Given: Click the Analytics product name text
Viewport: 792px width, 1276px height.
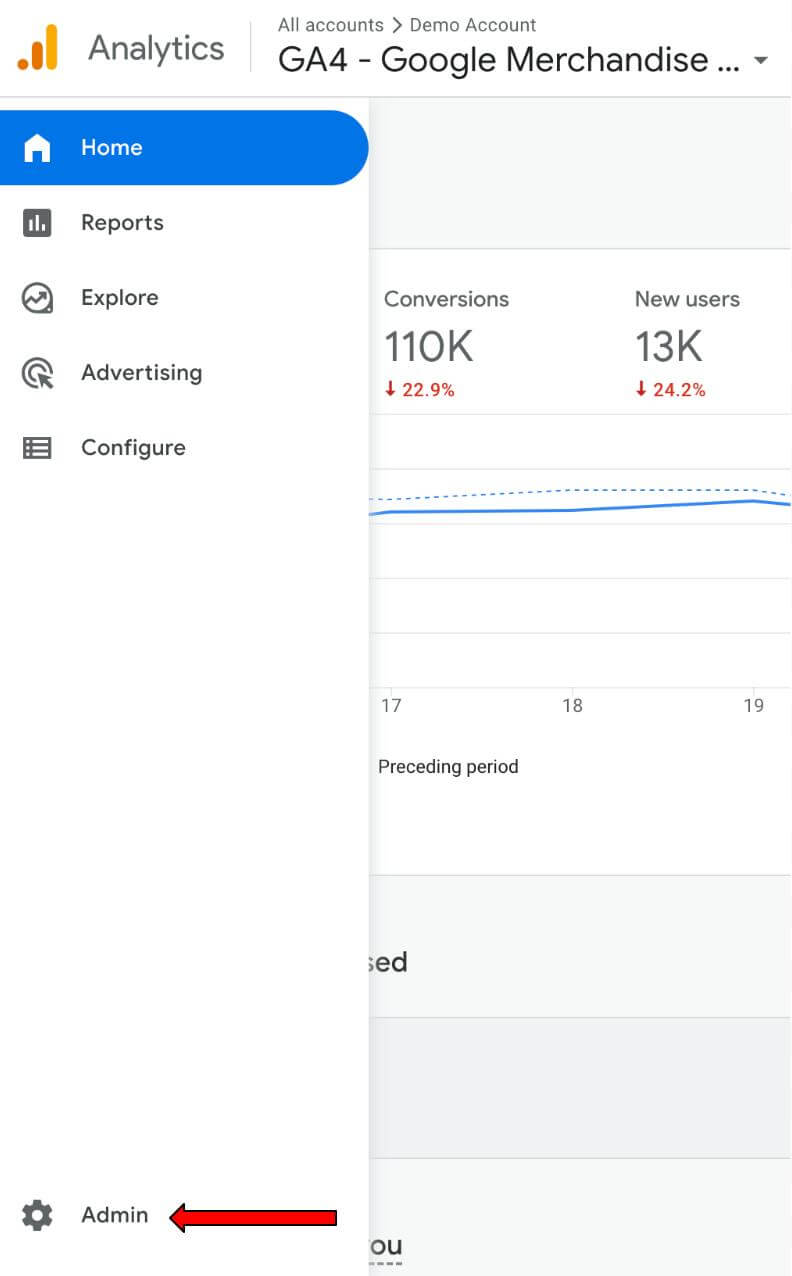Looking at the screenshot, I should pos(156,48).
